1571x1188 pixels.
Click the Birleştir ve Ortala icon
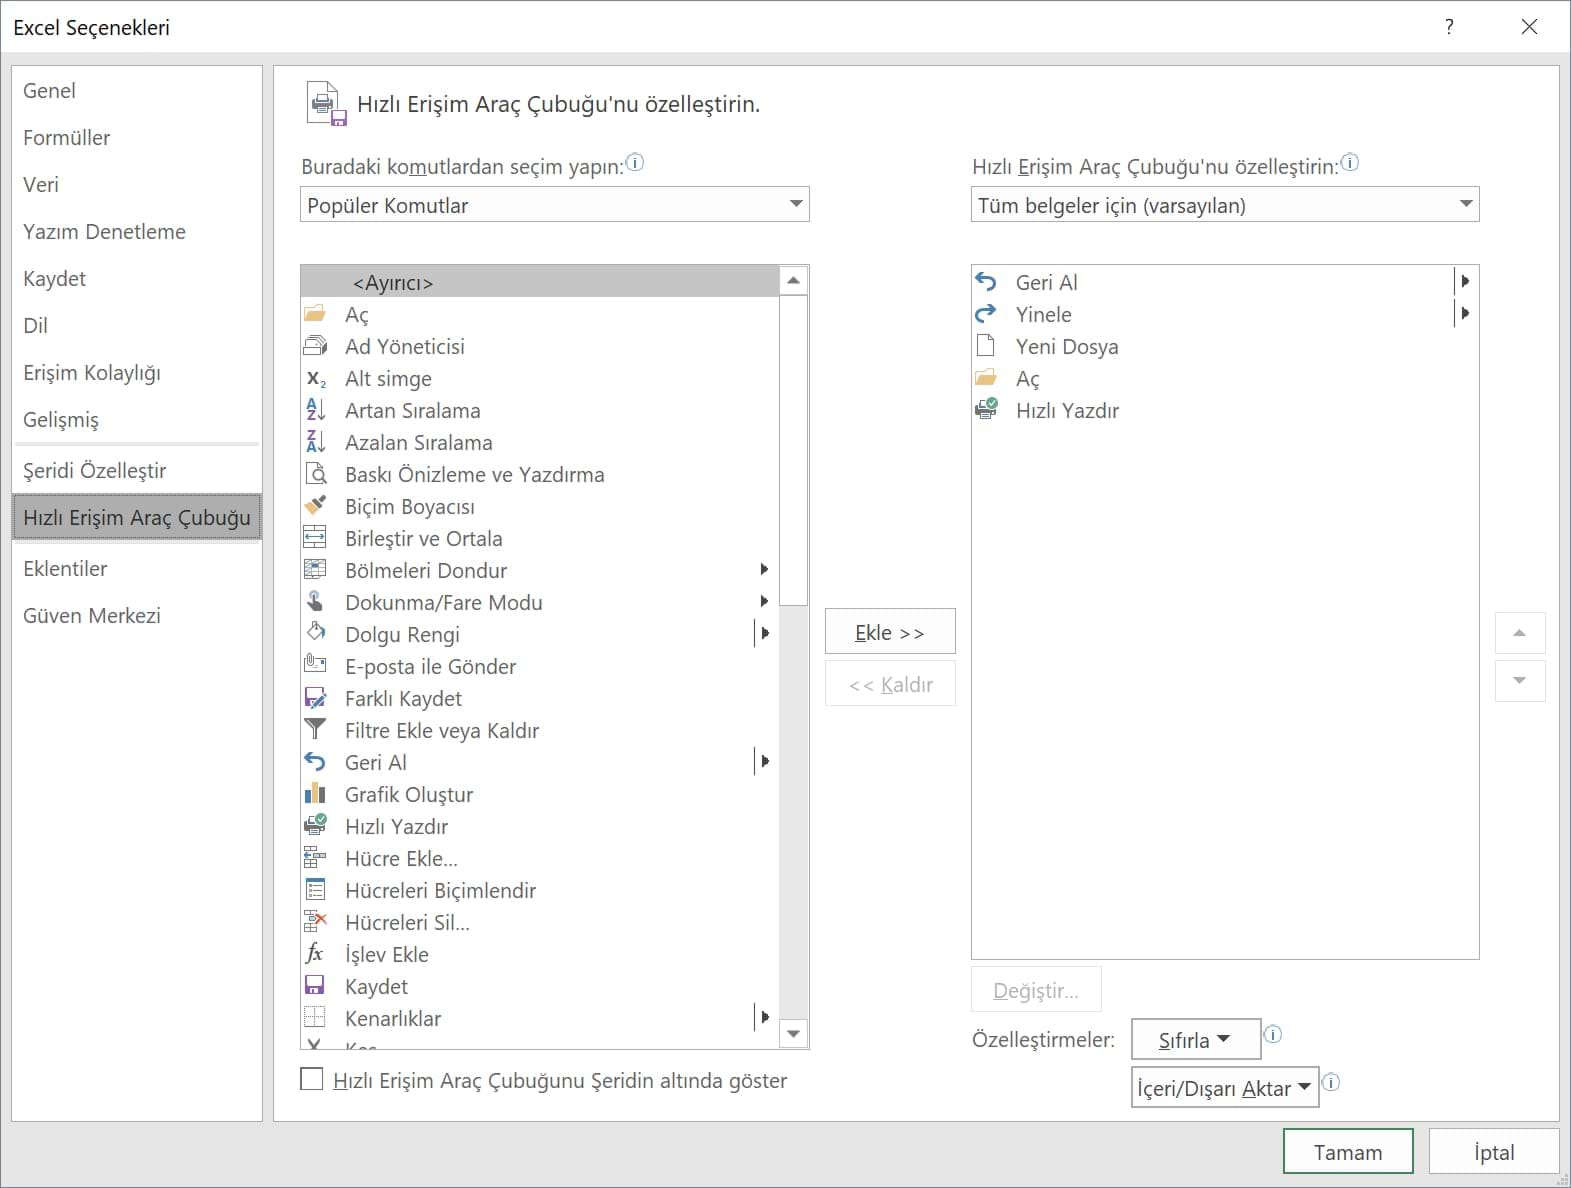[x=315, y=538]
